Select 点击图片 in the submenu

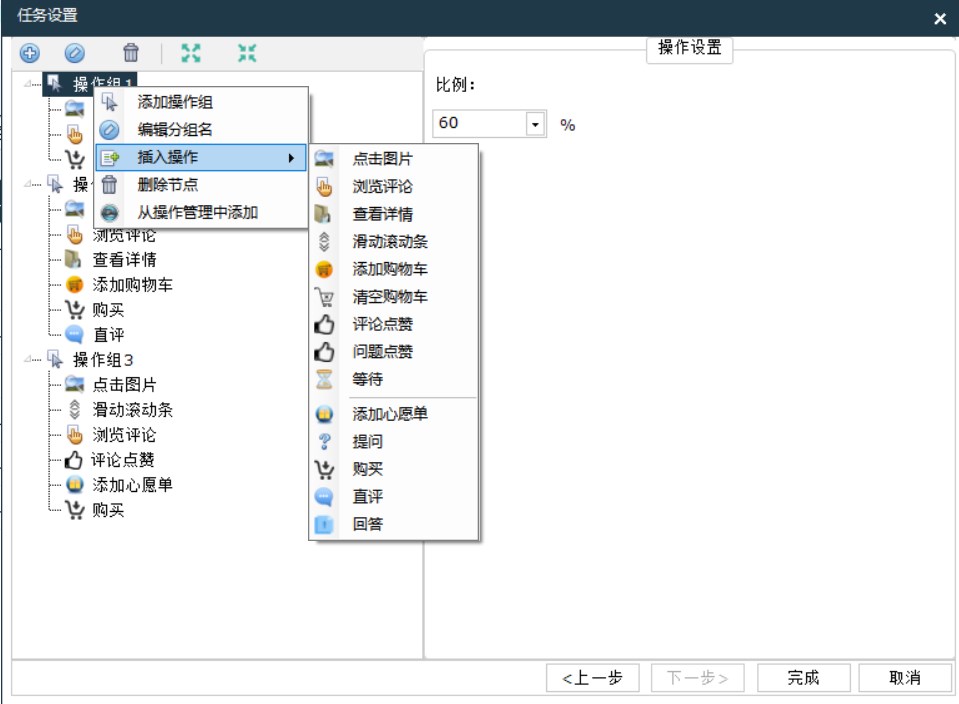pos(394,159)
